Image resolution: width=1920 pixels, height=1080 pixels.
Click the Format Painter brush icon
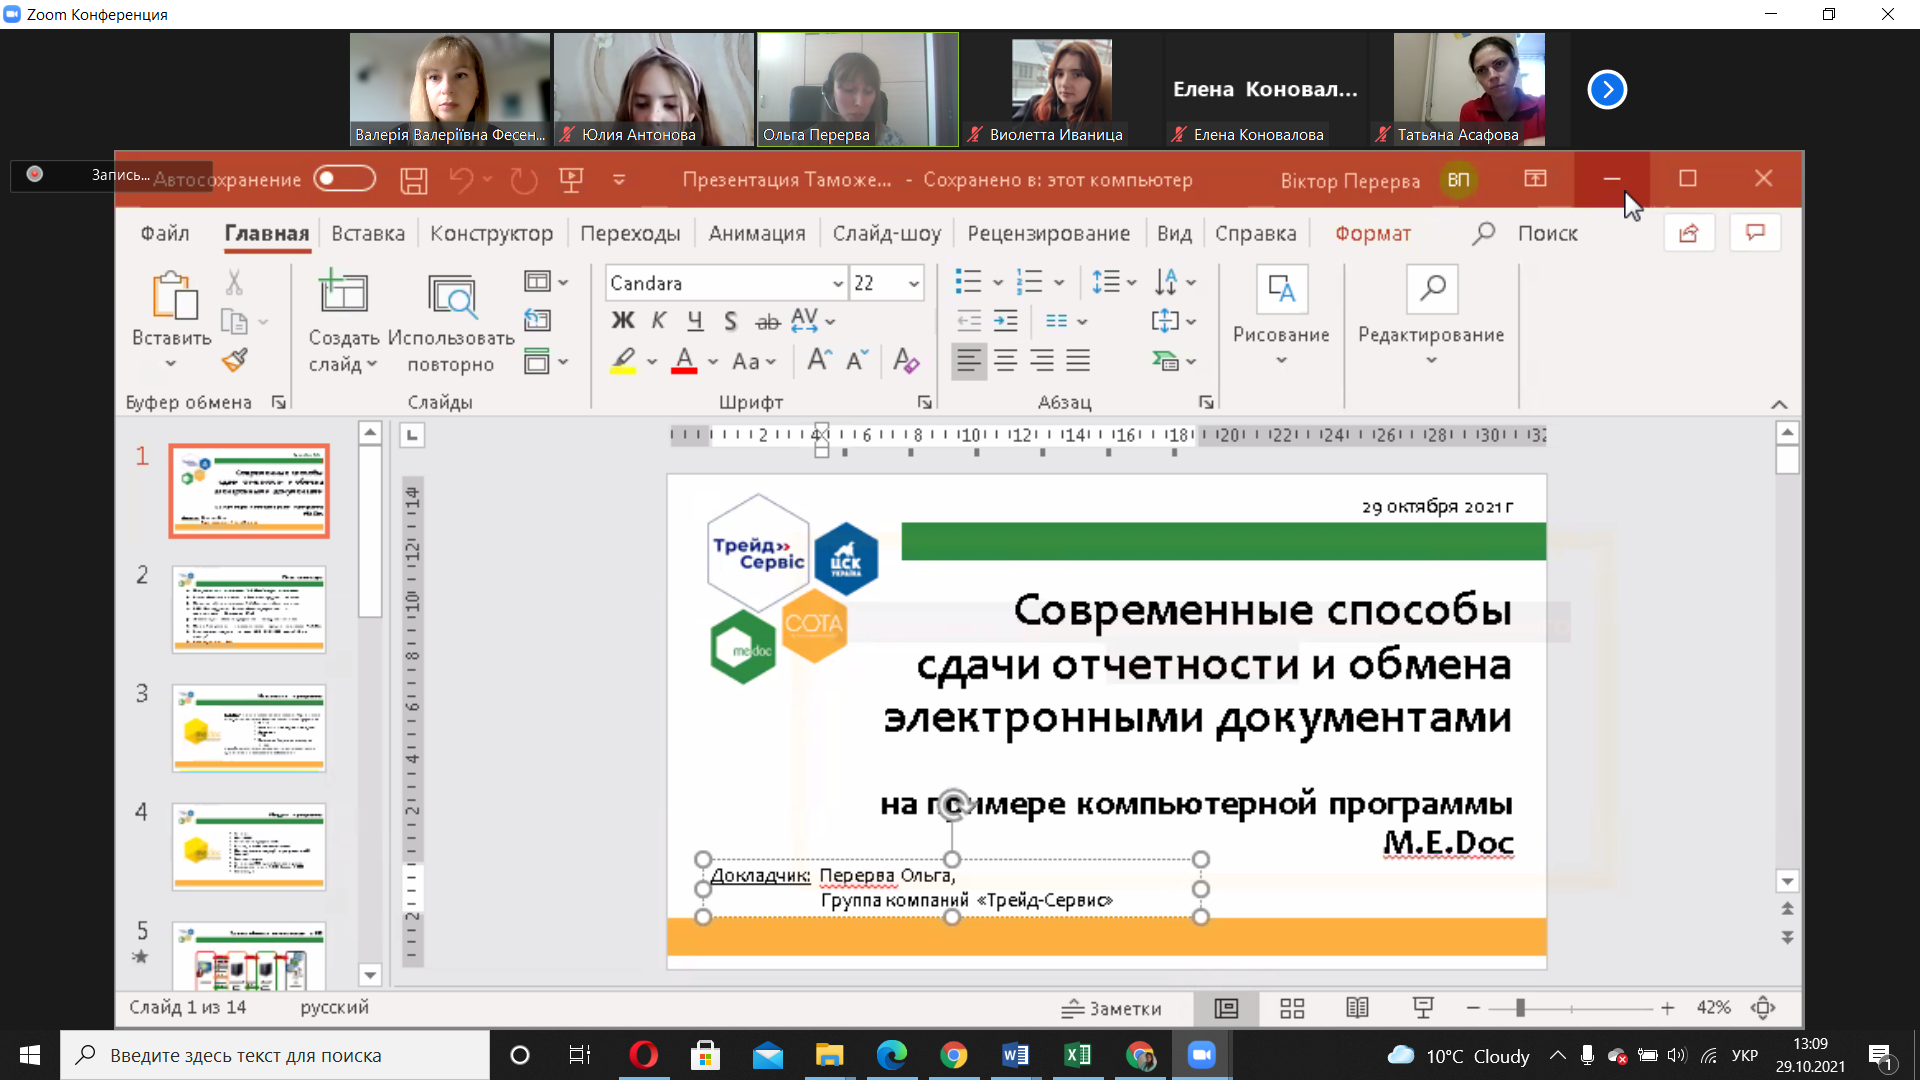pyautogui.click(x=235, y=360)
